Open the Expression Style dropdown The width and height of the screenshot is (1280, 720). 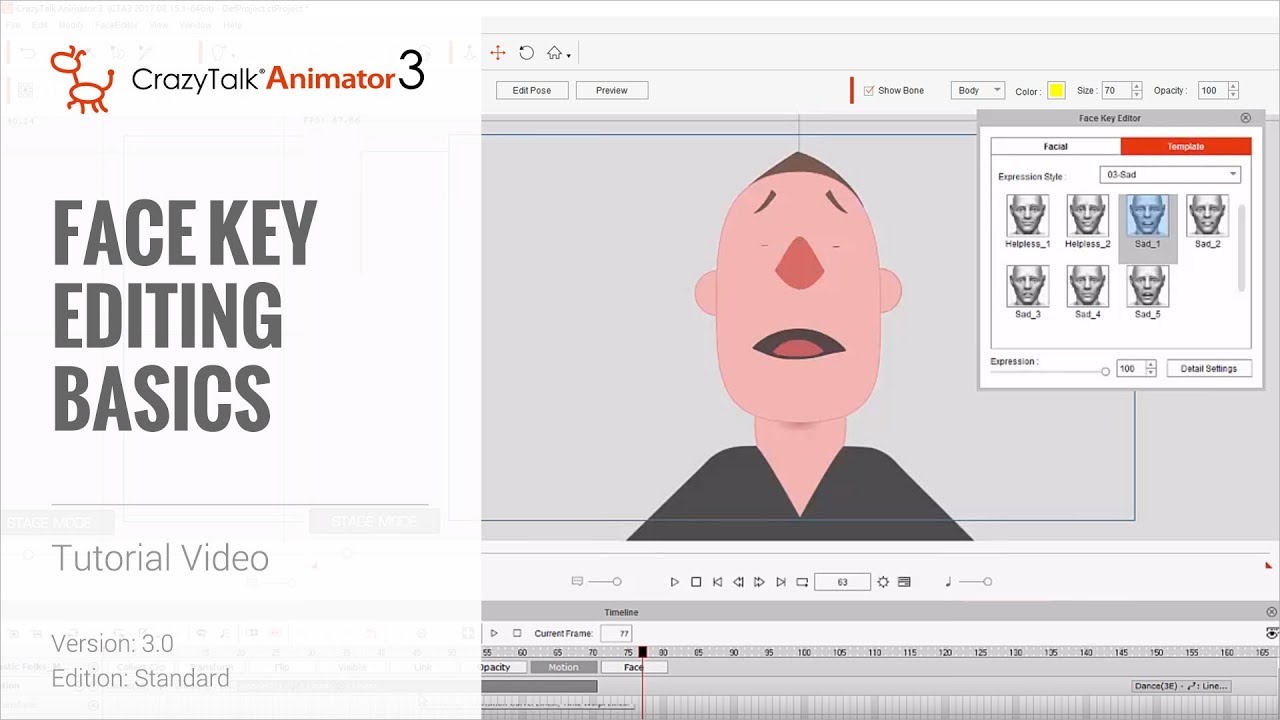pos(1170,174)
